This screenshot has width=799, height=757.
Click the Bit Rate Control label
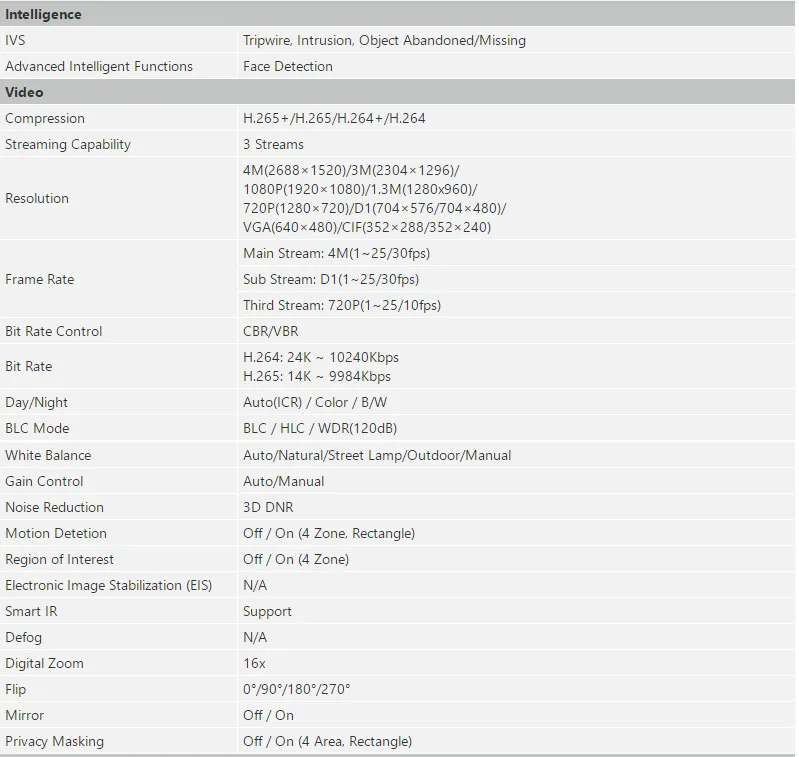tap(54, 331)
